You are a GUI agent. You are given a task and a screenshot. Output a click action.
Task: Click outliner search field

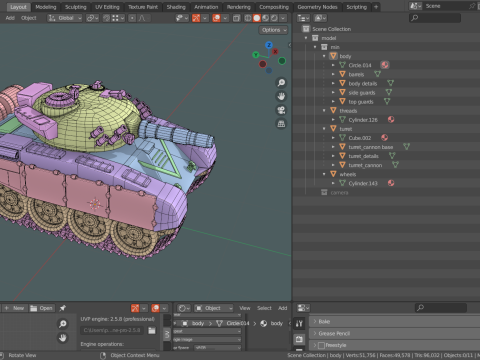pos(435,18)
